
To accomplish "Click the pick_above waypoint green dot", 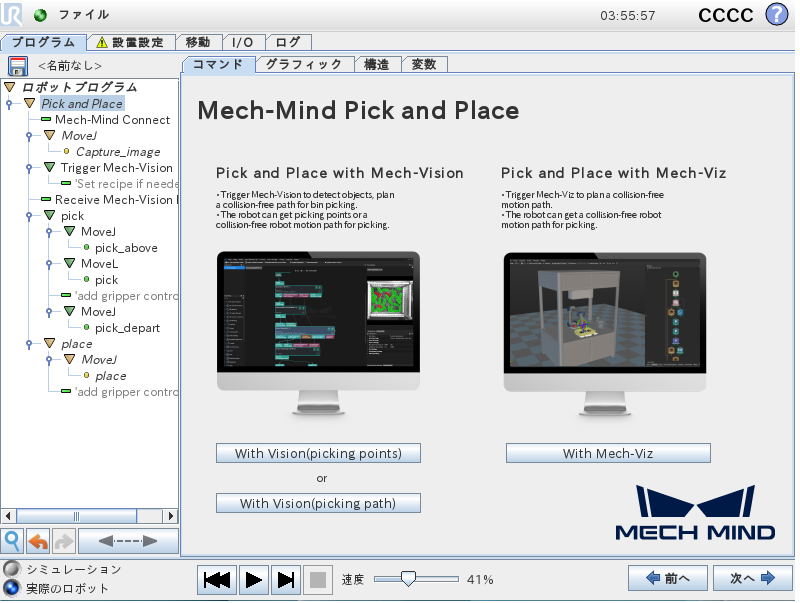I will click(86, 247).
